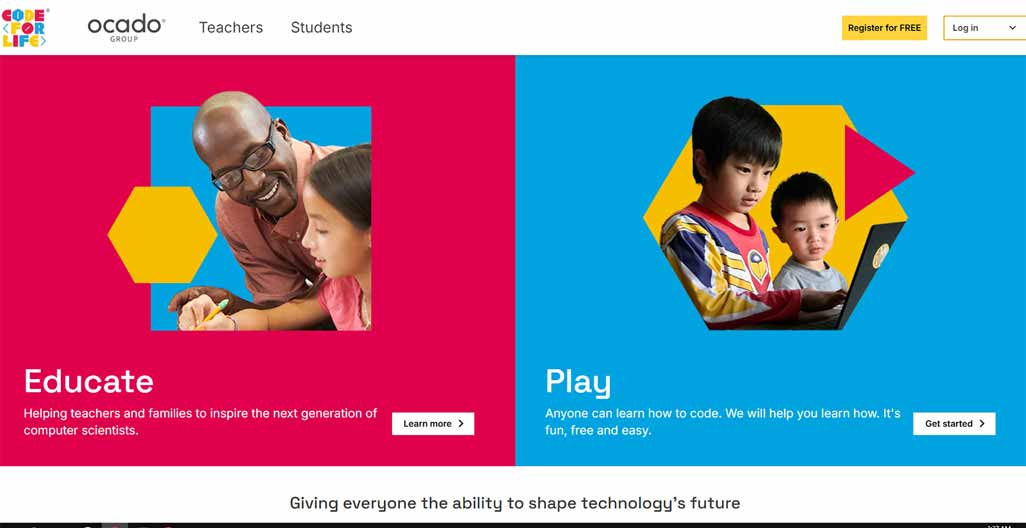1026x528 pixels.
Task: Click the chevron in the Log in box
Action: (1012, 28)
